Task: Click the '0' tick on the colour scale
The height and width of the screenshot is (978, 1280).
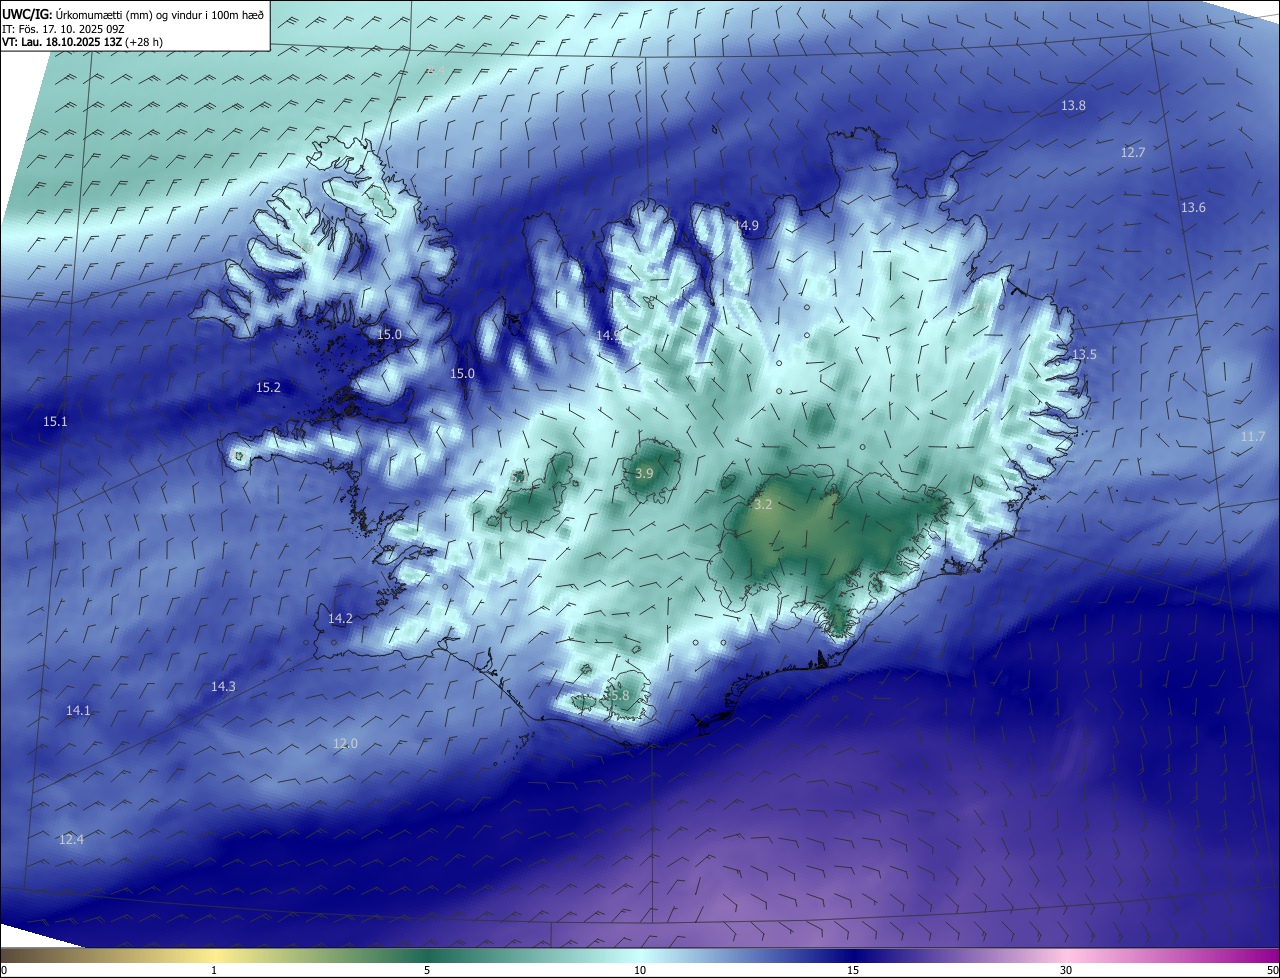Action: 4,970
